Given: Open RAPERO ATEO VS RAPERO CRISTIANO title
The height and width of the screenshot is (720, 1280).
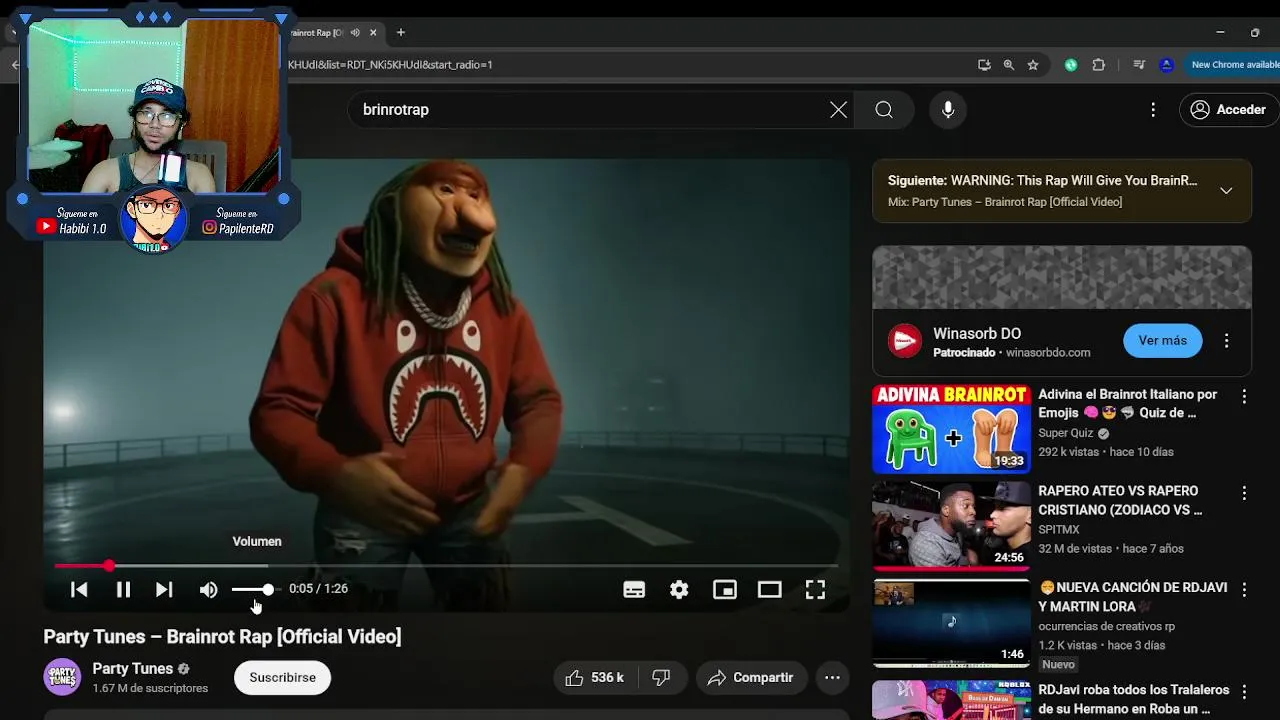Looking at the screenshot, I should [x=1120, y=501].
